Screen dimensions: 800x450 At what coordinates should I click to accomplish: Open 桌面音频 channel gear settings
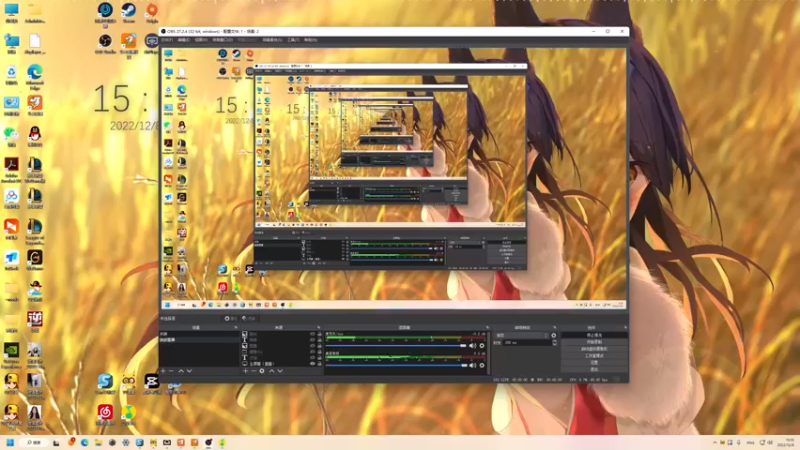point(482,365)
